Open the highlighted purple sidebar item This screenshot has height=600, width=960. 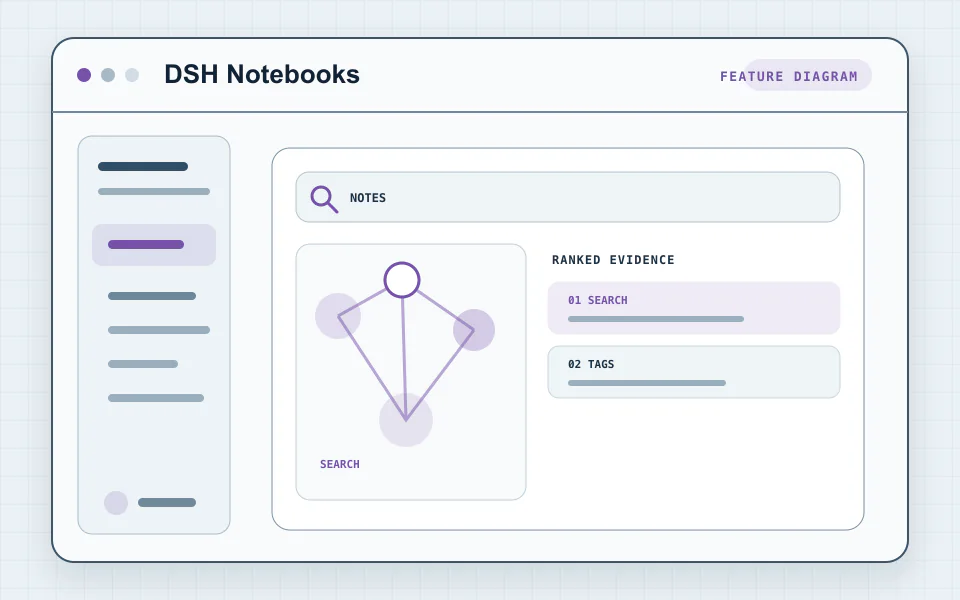pos(154,245)
